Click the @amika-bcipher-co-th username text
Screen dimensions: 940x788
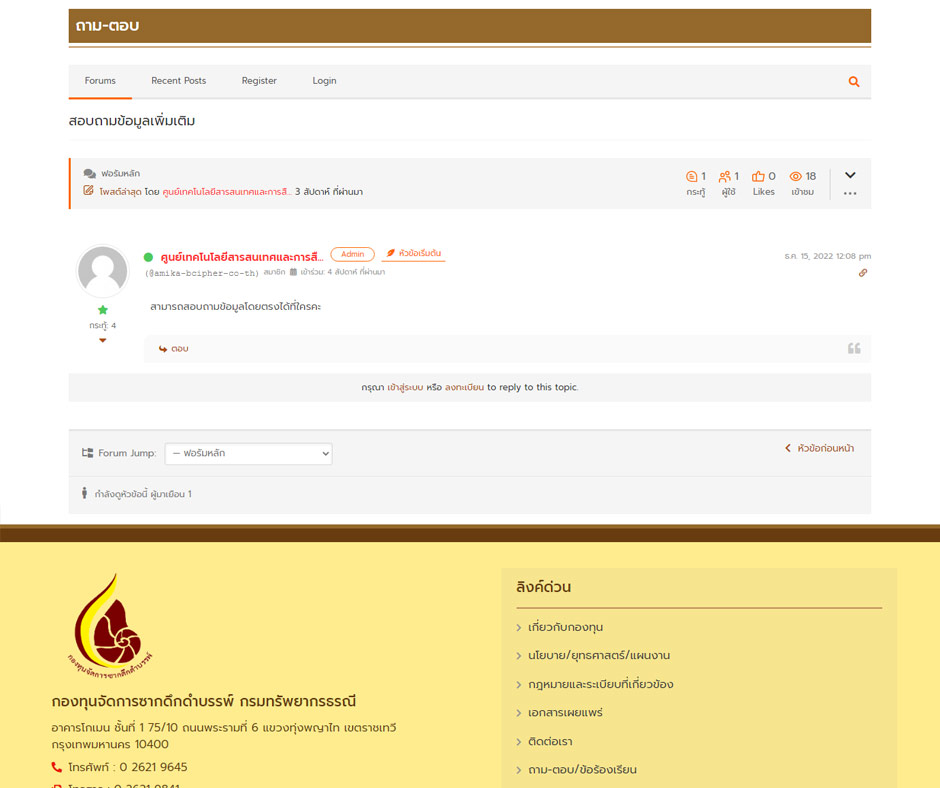tap(201, 273)
